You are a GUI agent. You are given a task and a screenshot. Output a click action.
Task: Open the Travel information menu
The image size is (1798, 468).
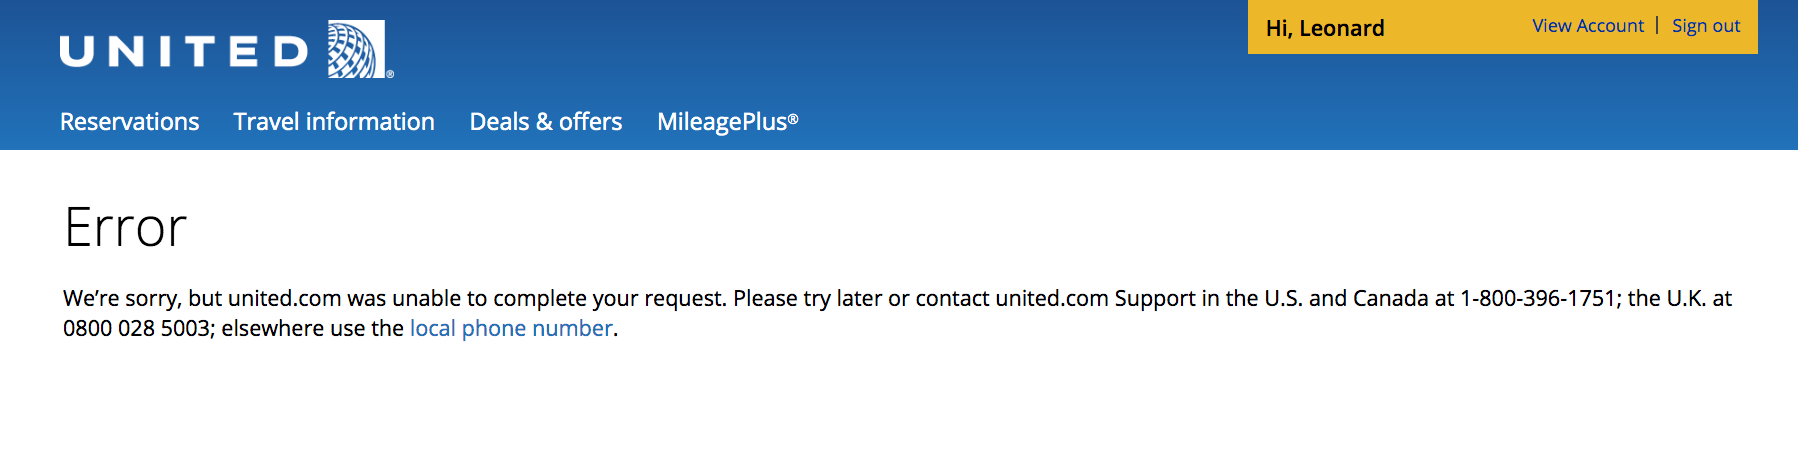334,122
